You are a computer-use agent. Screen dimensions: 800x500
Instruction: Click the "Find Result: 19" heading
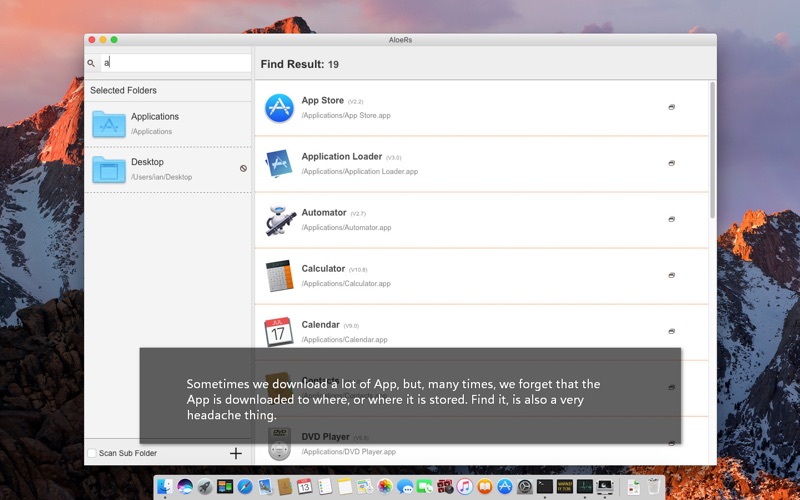click(299, 64)
